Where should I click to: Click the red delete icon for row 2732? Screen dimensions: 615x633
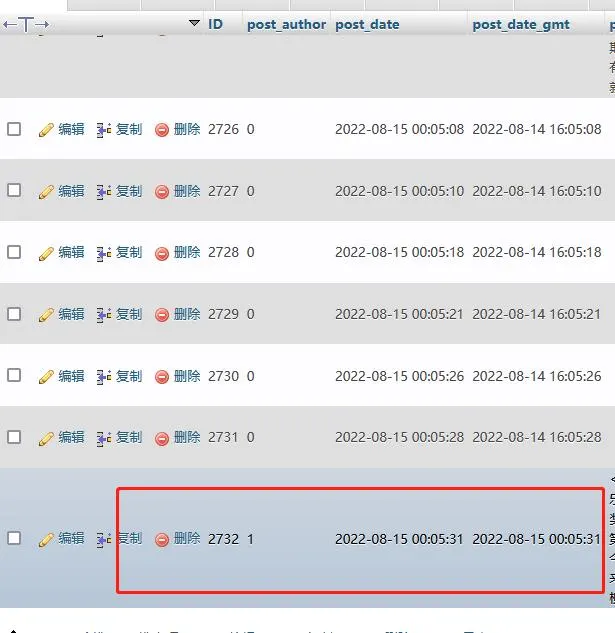pos(162,540)
